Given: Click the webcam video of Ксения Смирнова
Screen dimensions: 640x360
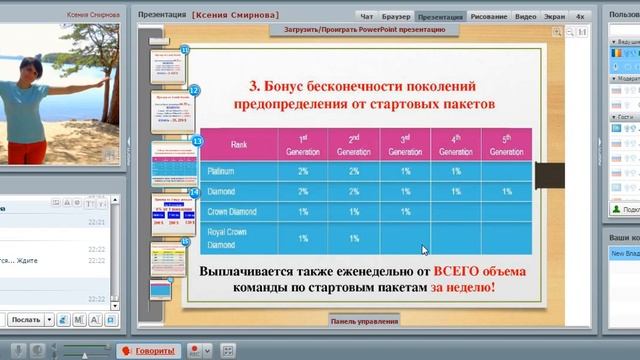Looking at the screenshot, I should [60, 93].
